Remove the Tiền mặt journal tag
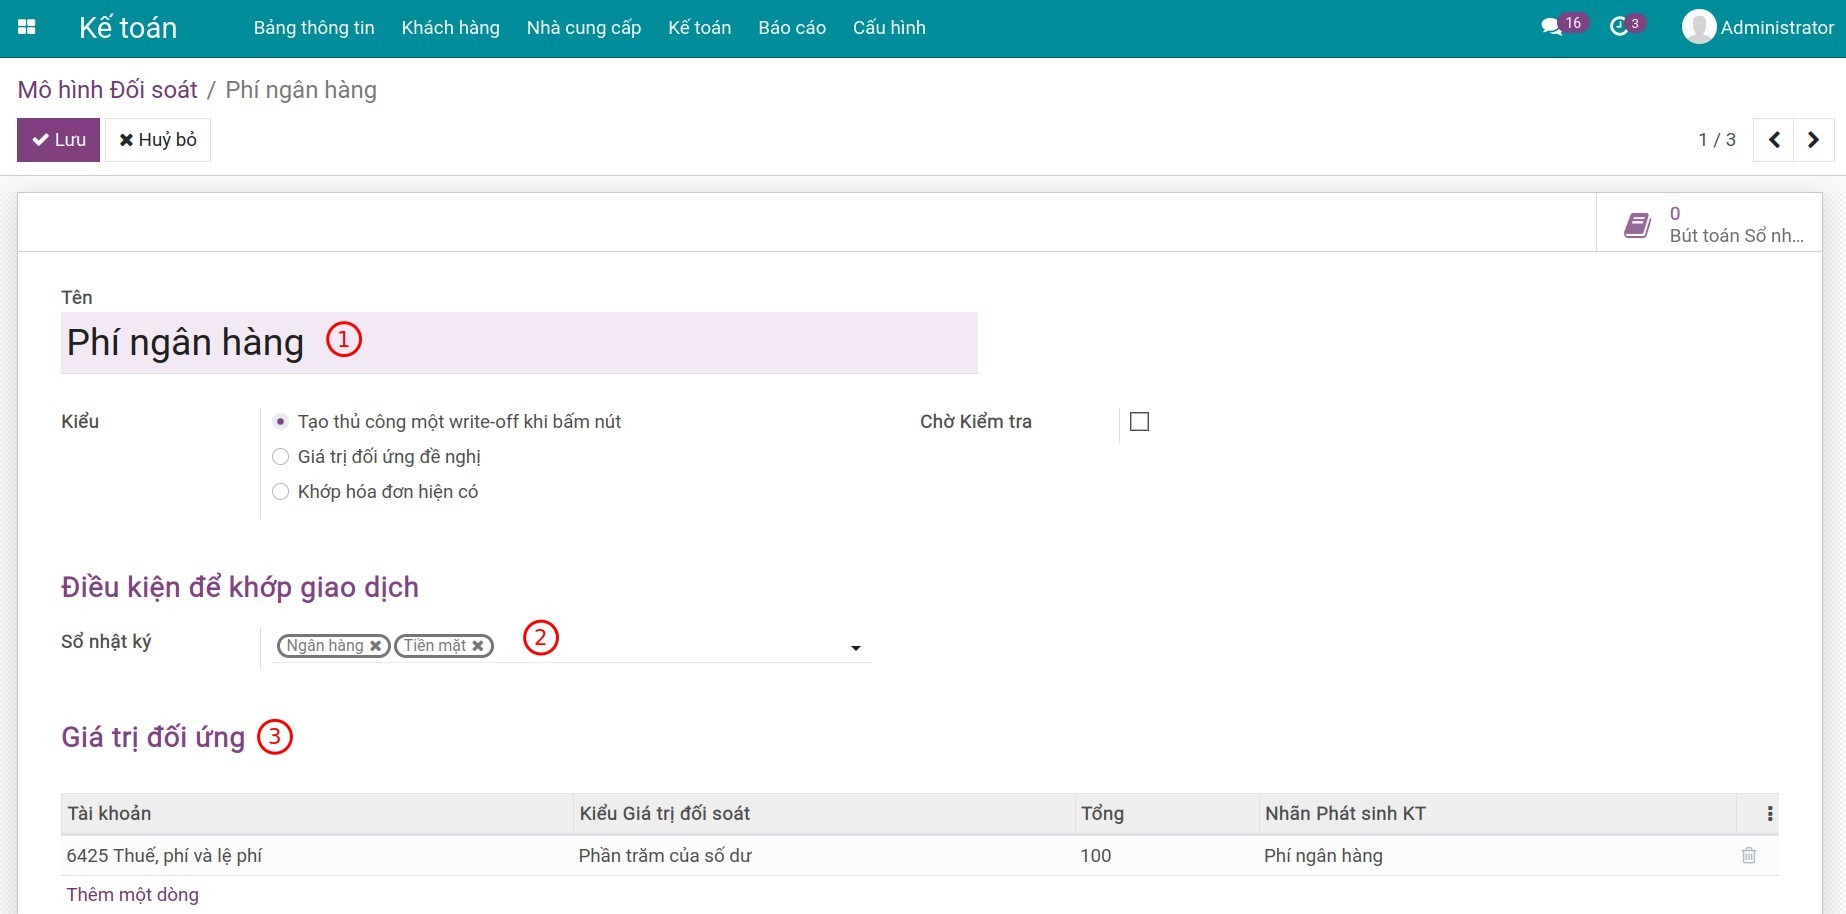 [x=478, y=646]
